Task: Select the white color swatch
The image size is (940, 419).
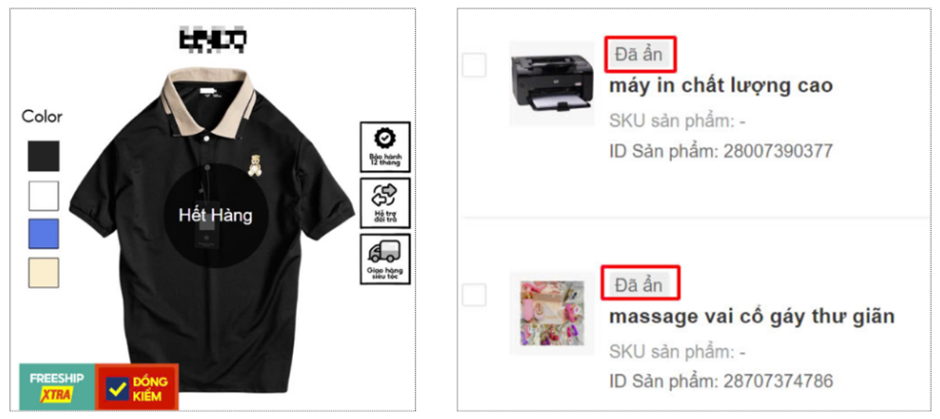Action: (43, 196)
